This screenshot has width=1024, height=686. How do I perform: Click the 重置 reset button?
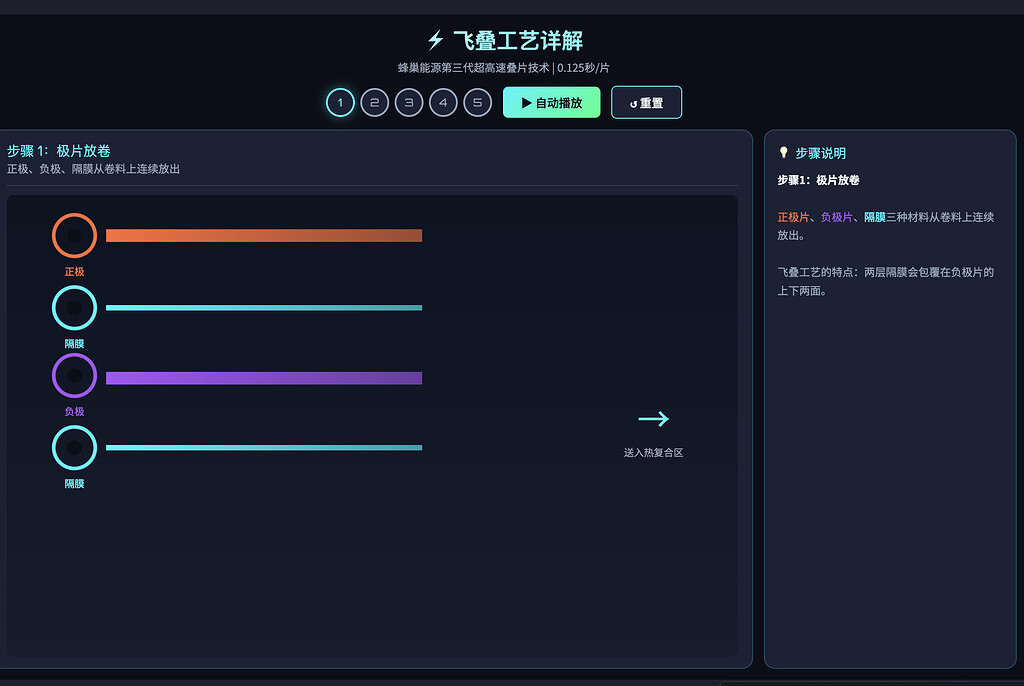[x=647, y=103]
